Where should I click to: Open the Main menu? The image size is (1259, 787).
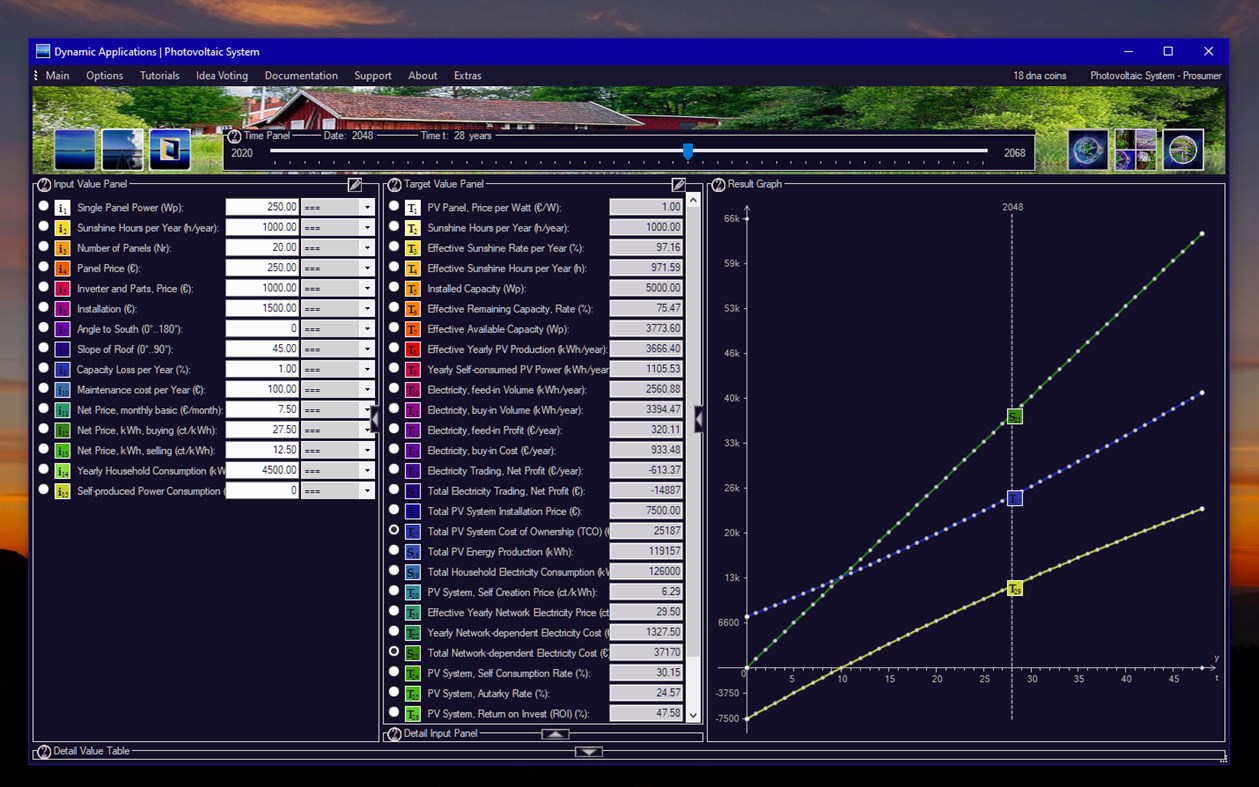click(57, 76)
